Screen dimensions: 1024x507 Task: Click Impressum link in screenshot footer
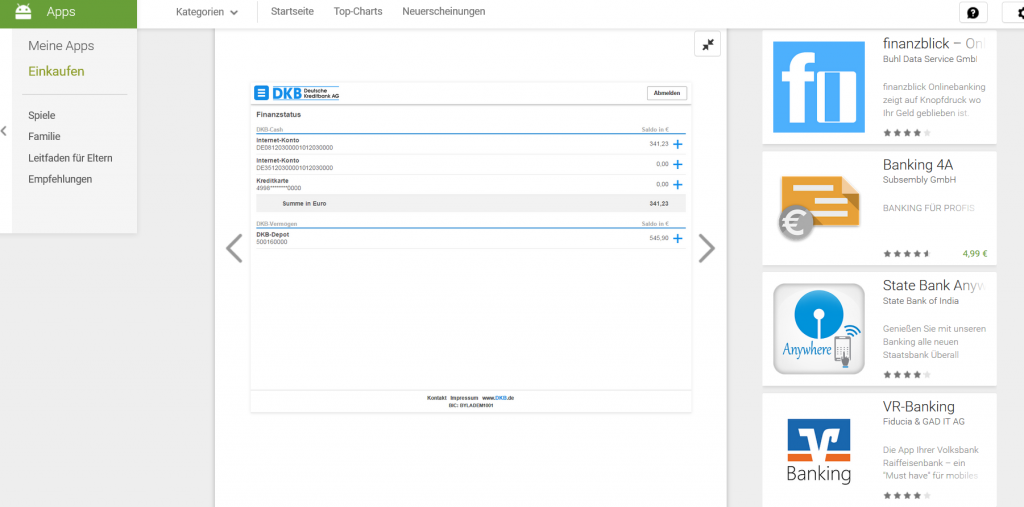[x=464, y=398]
